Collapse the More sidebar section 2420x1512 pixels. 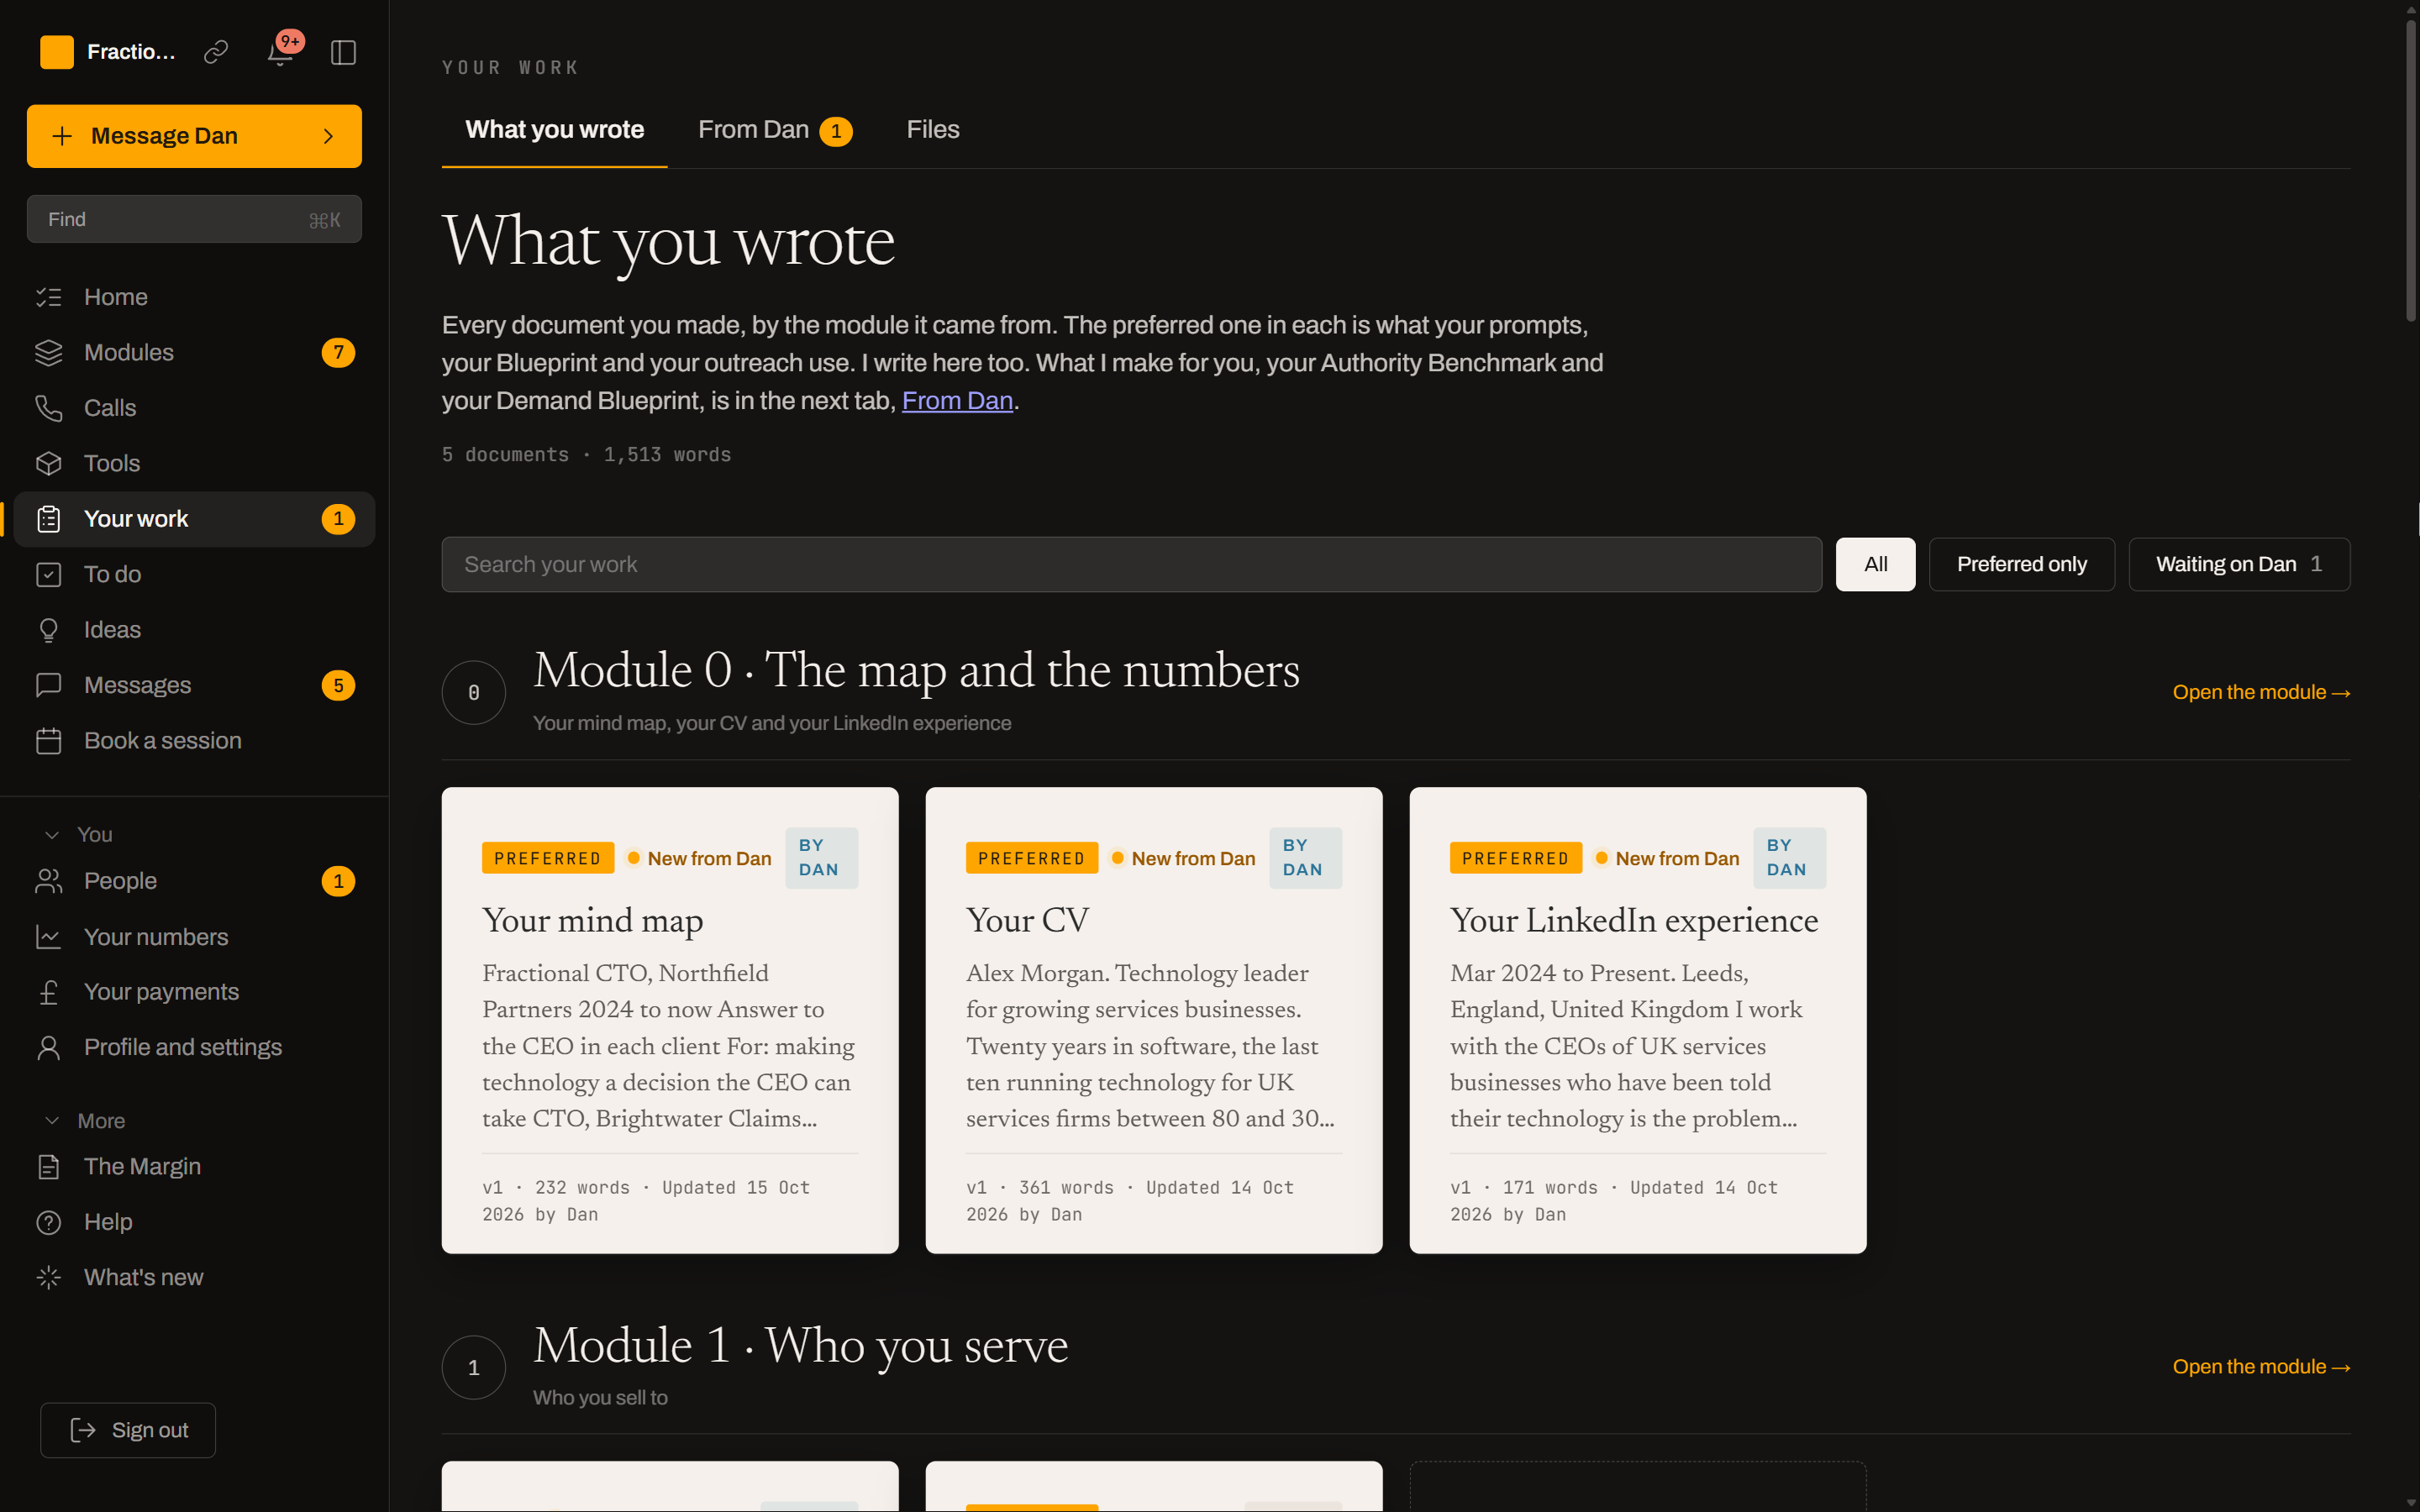click(84, 1121)
